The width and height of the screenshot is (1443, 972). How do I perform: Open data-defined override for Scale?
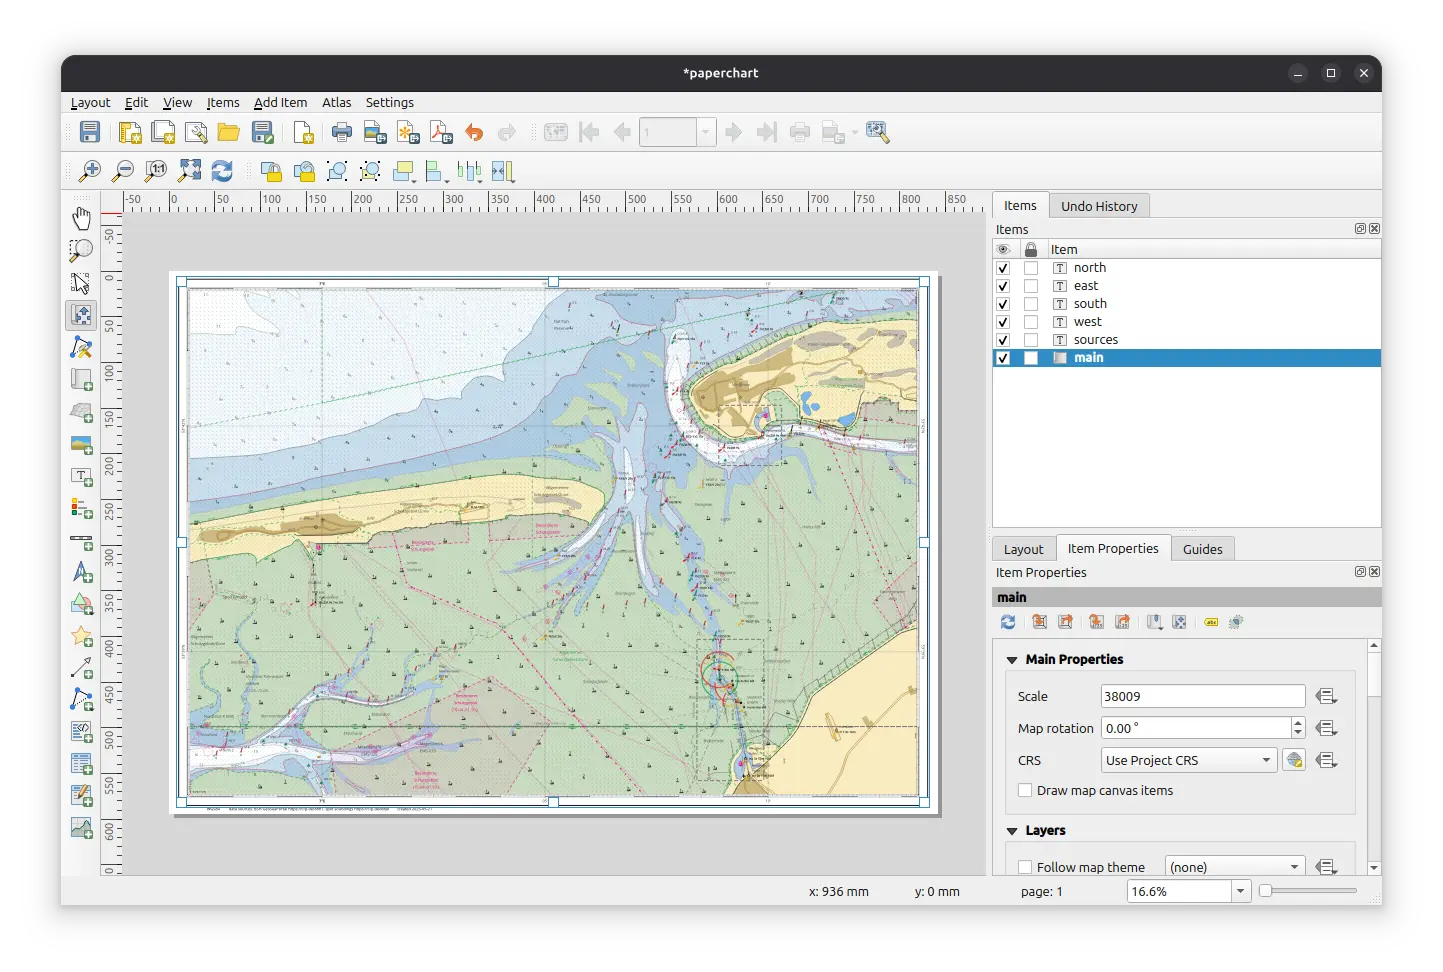[x=1326, y=696]
